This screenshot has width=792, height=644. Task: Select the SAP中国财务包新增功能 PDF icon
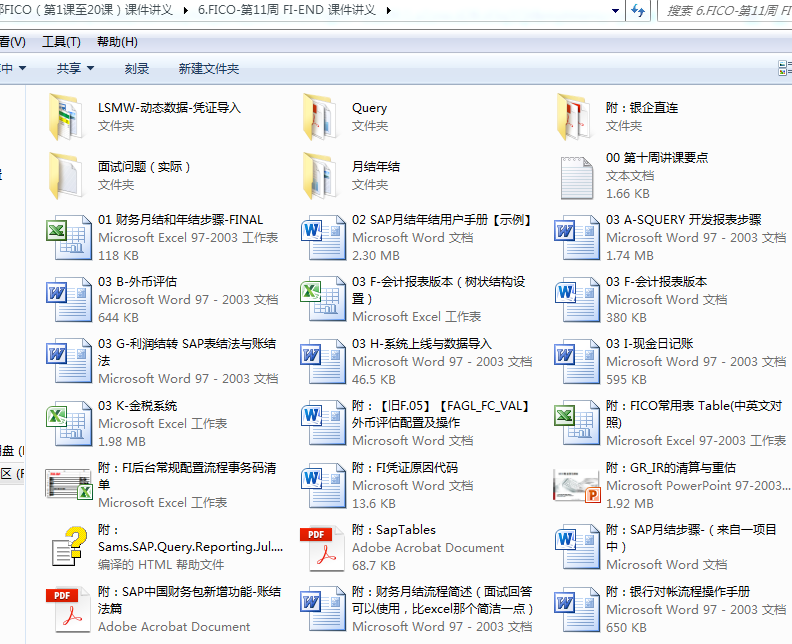pos(68,610)
